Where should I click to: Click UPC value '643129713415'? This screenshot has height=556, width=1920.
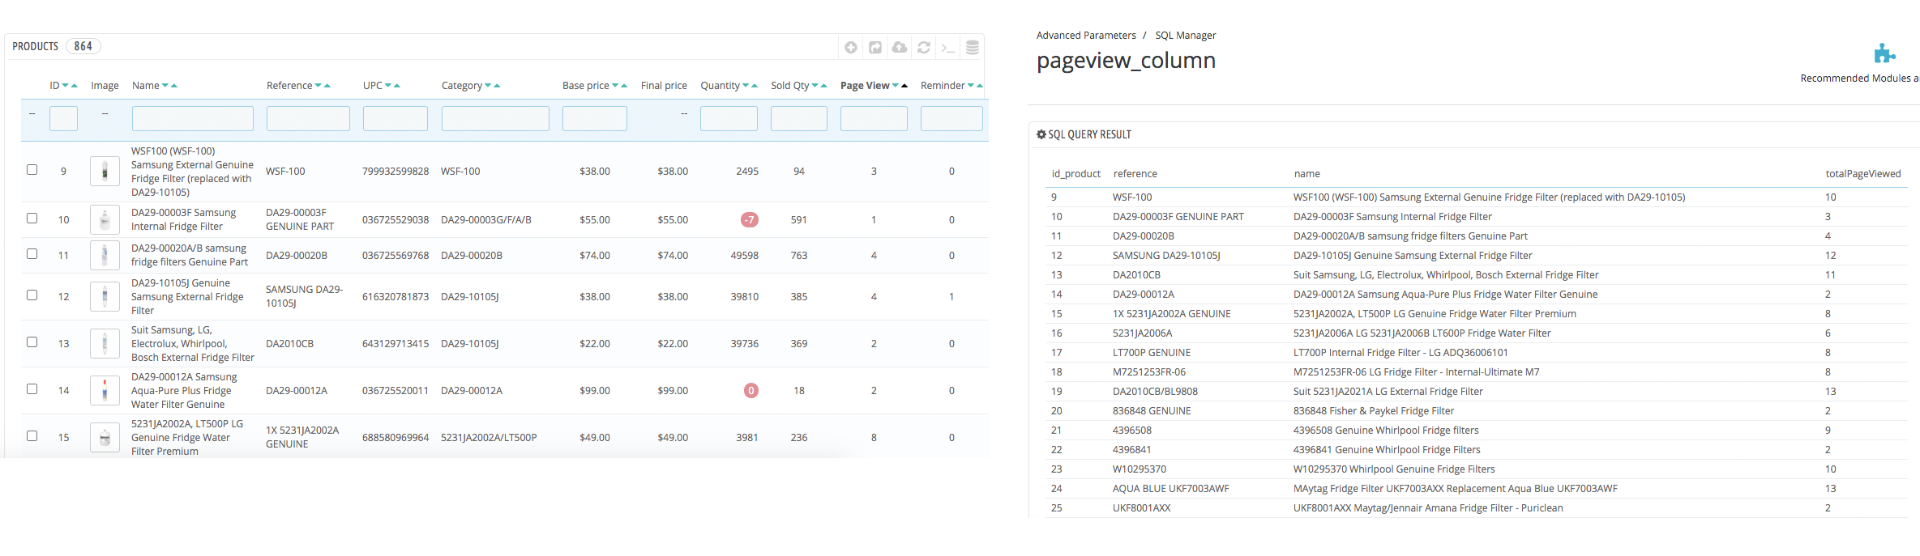tap(395, 343)
